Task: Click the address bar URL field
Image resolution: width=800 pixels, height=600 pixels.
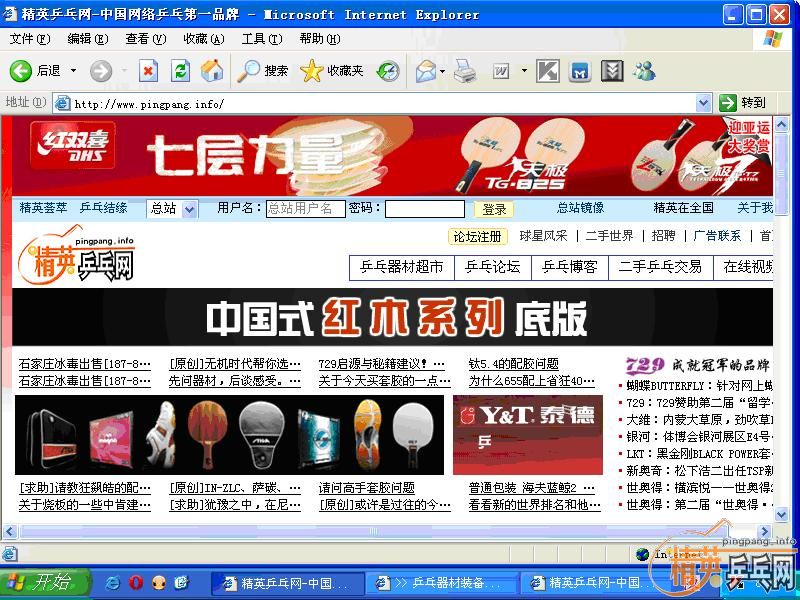Action: pos(383,104)
